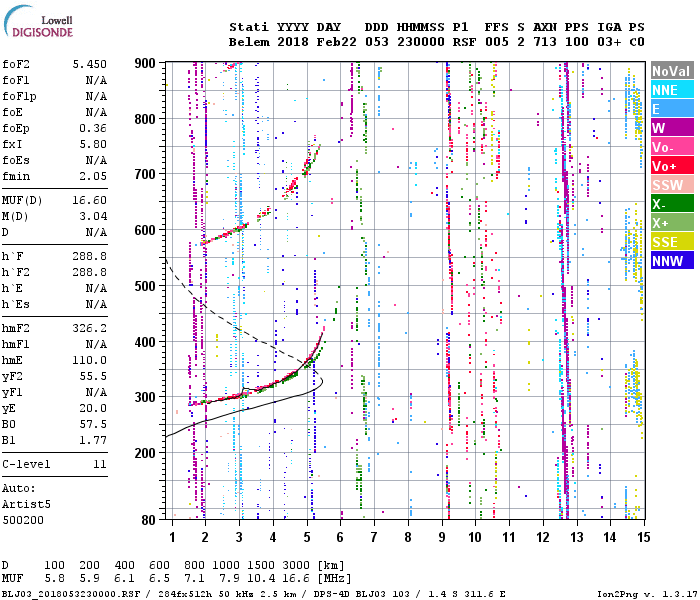Click the MUF(D) value 16.60
Image resolution: width=700 pixels, height=600 pixels.
tap(90, 200)
